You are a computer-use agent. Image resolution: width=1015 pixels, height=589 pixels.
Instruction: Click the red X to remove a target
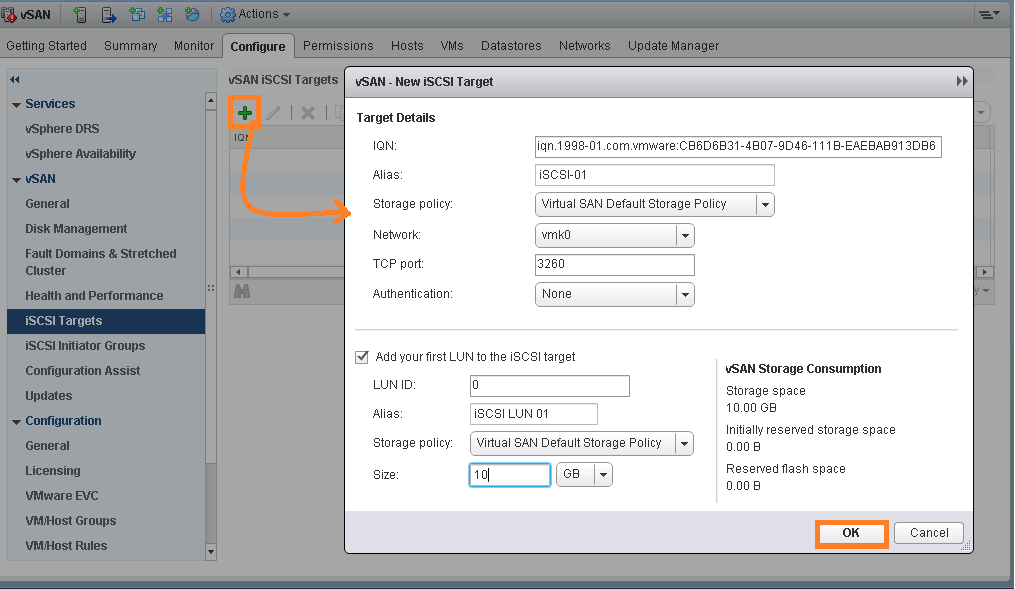pos(307,112)
